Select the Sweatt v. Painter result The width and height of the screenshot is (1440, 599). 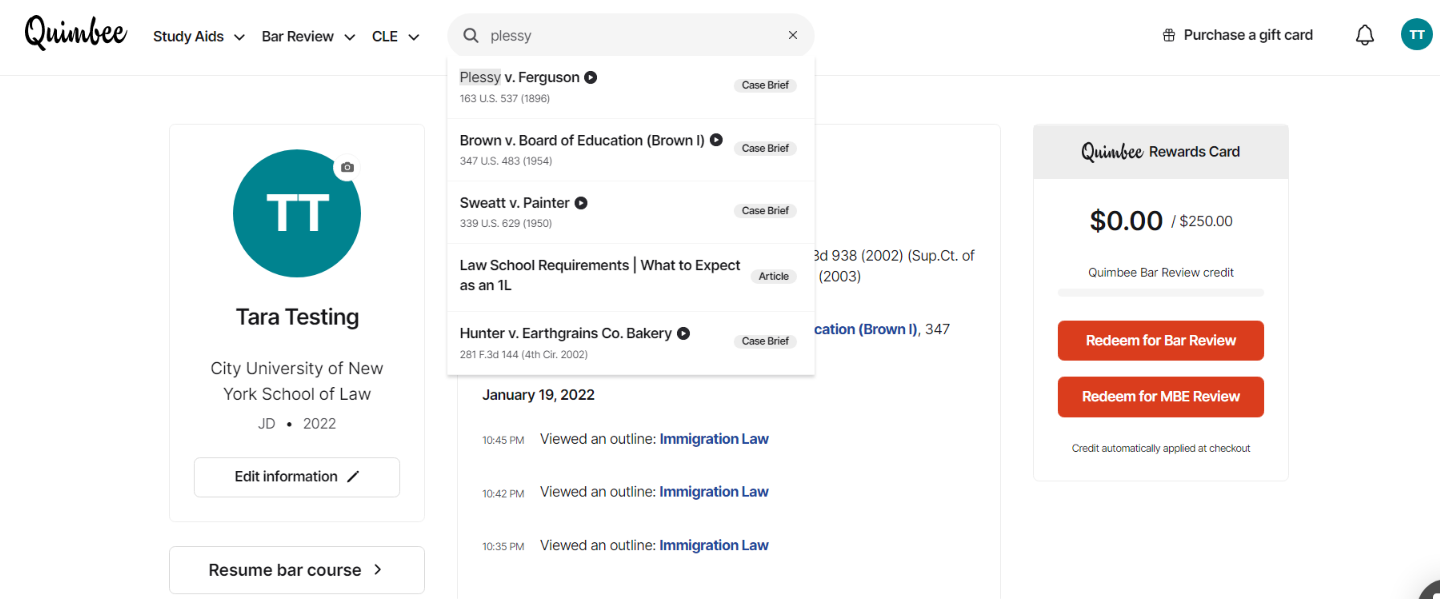631,212
